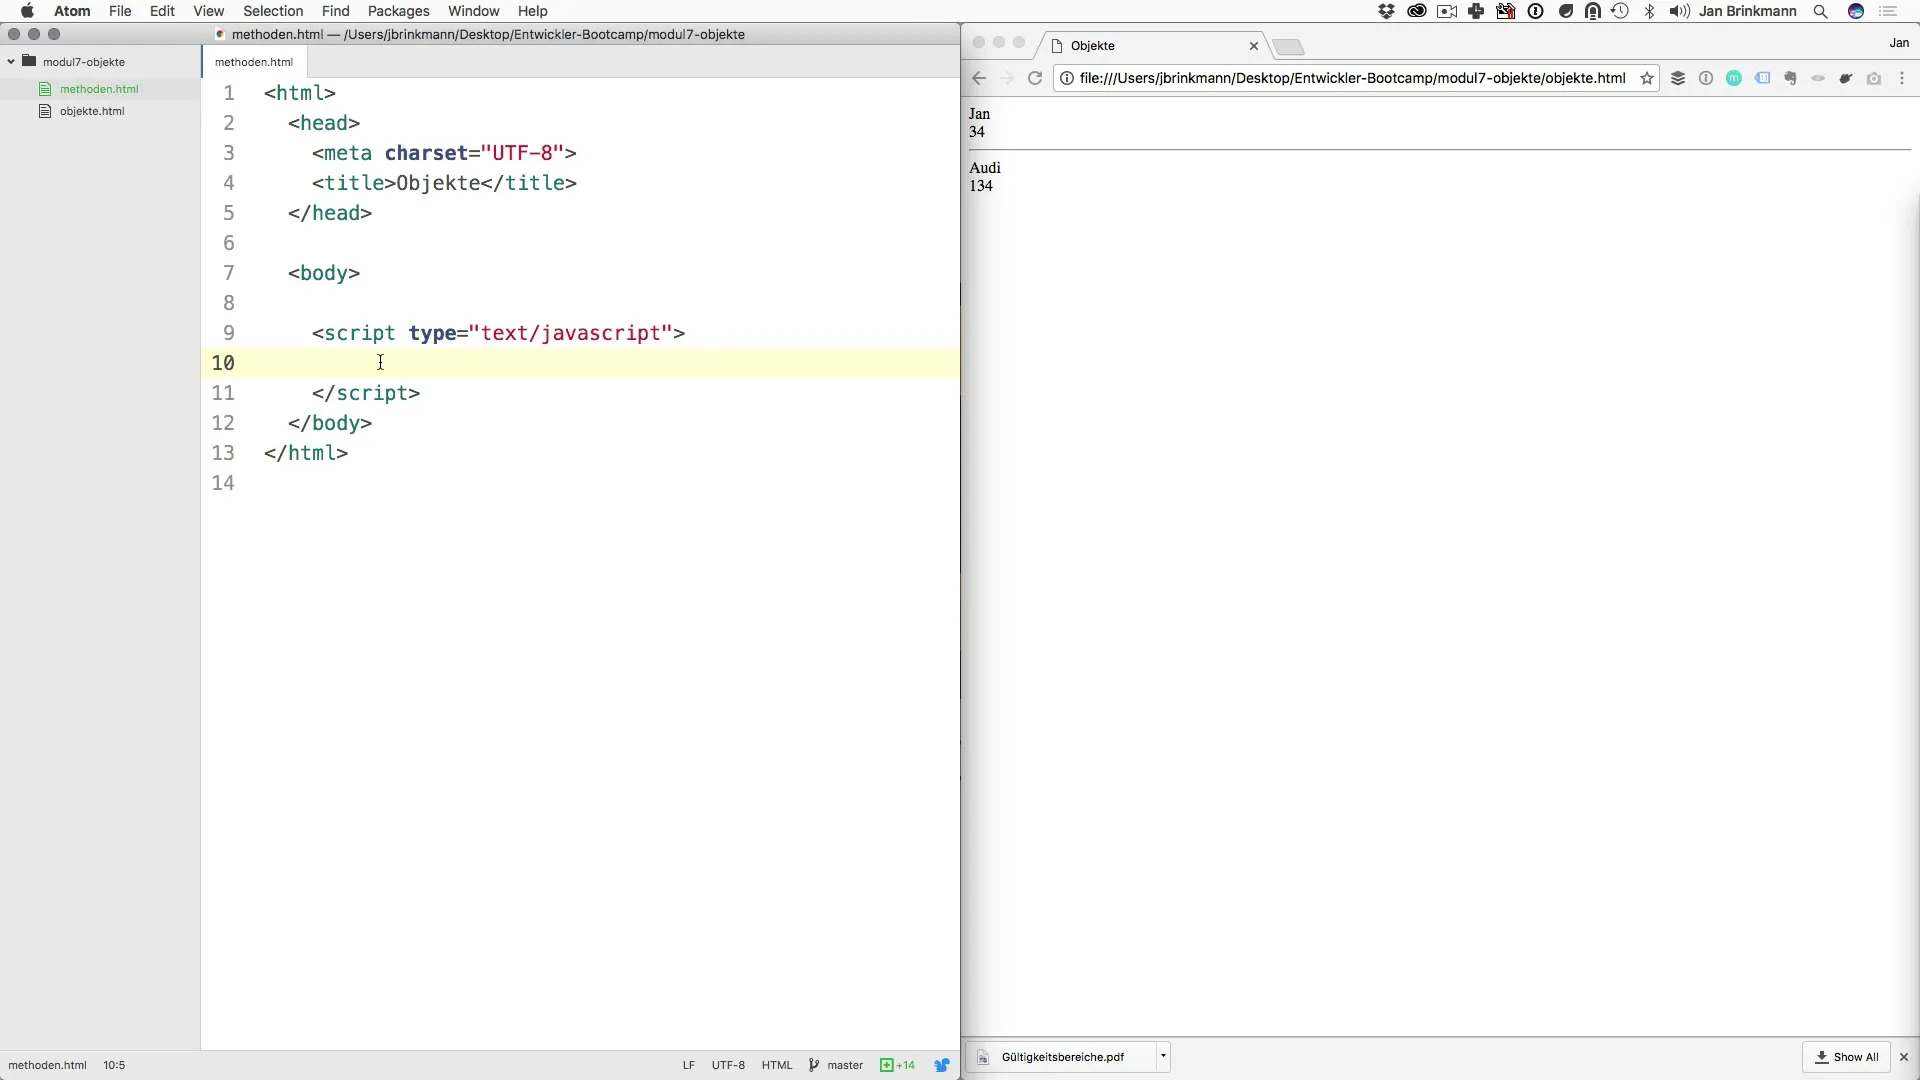Open the Evernote elephant extension
Image resolution: width=1920 pixels, height=1080 pixels.
(1790, 78)
